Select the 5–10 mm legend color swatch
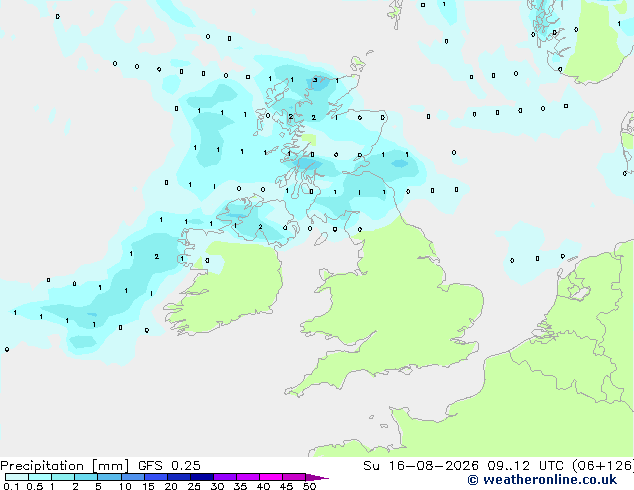Image resolution: width=634 pixels, height=490 pixels. coord(109,477)
